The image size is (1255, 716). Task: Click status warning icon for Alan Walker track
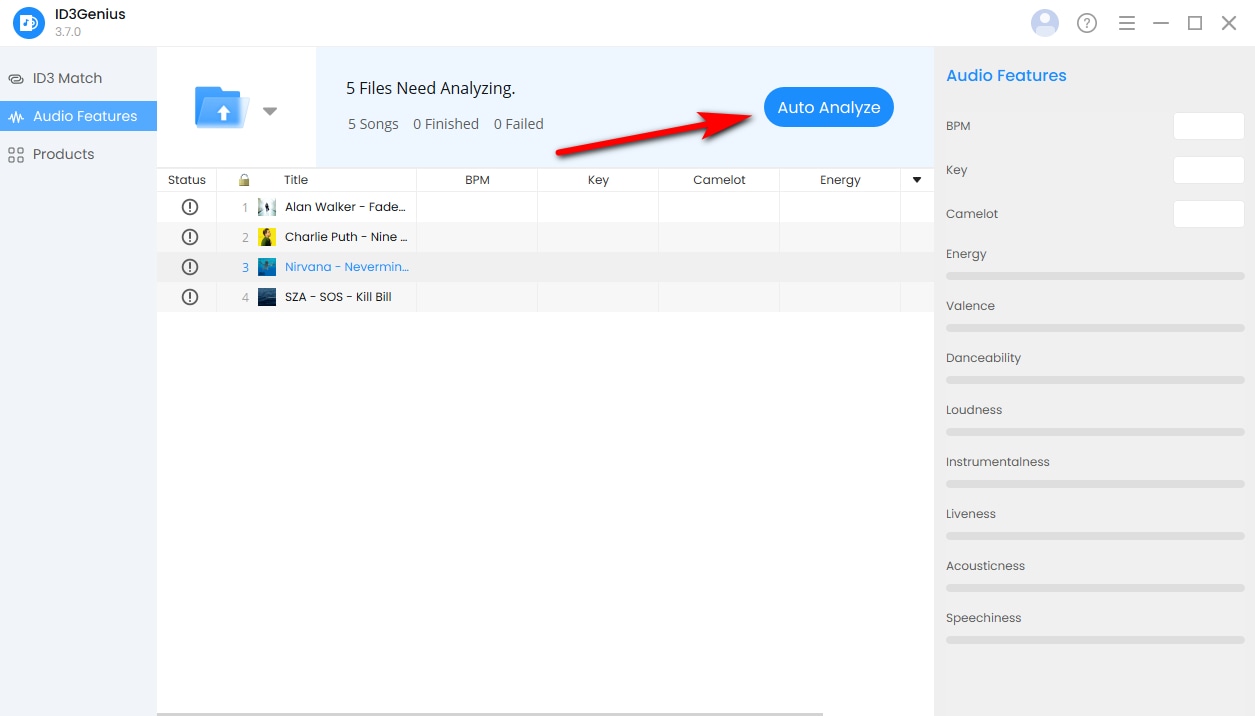[x=190, y=207]
